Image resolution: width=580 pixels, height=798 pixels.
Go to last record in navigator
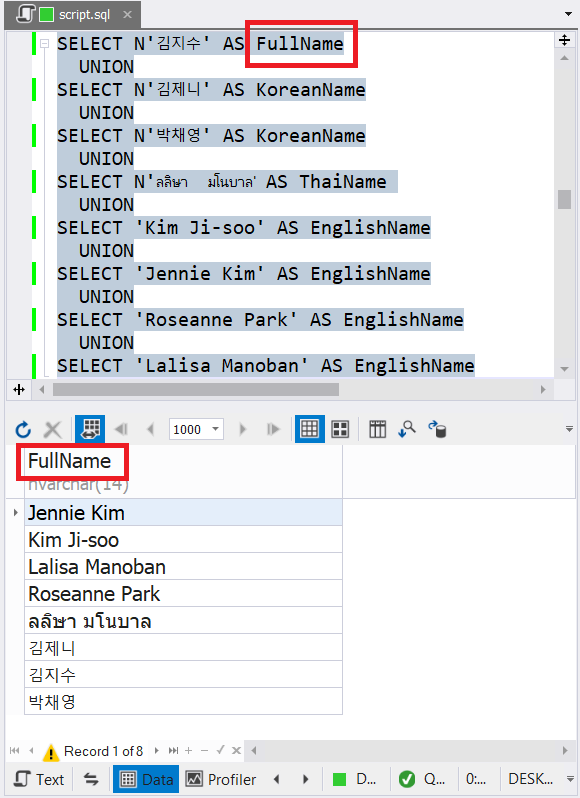coord(173,751)
